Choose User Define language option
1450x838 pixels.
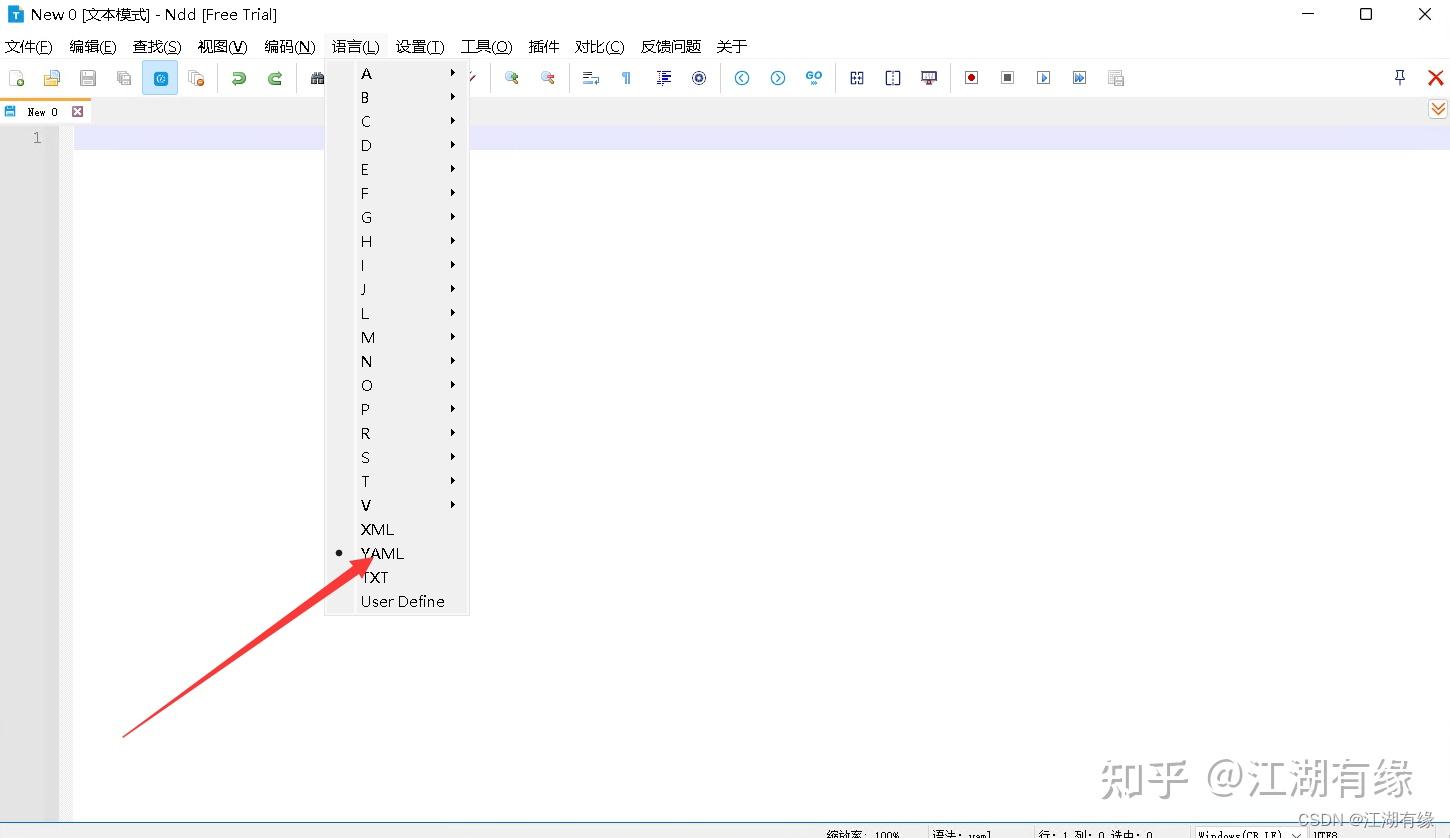coord(402,601)
